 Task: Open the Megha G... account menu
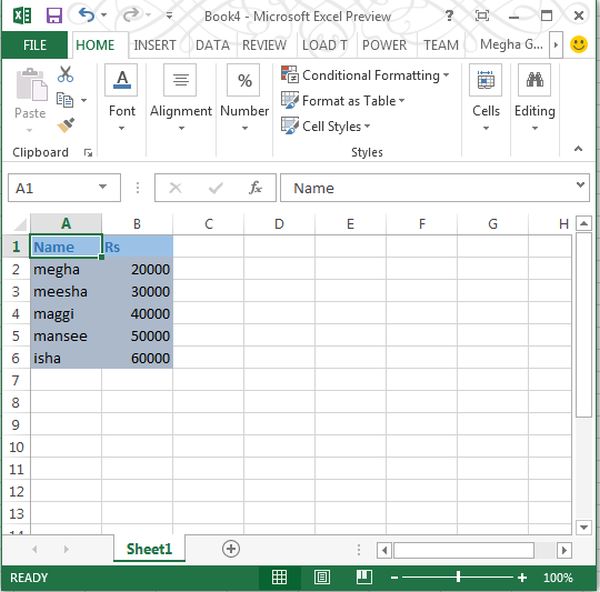click(x=511, y=45)
